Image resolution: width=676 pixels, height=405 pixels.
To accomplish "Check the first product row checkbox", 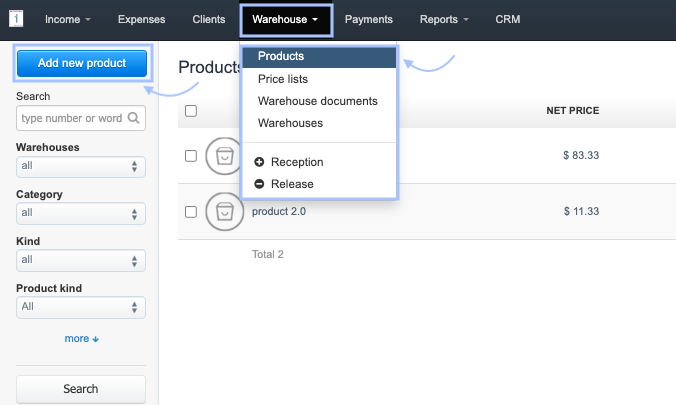I will pyautogui.click(x=191, y=155).
